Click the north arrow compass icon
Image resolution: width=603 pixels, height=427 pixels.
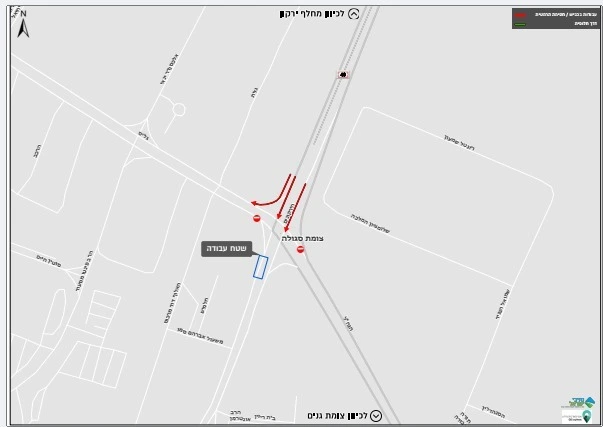tap(23, 25)
